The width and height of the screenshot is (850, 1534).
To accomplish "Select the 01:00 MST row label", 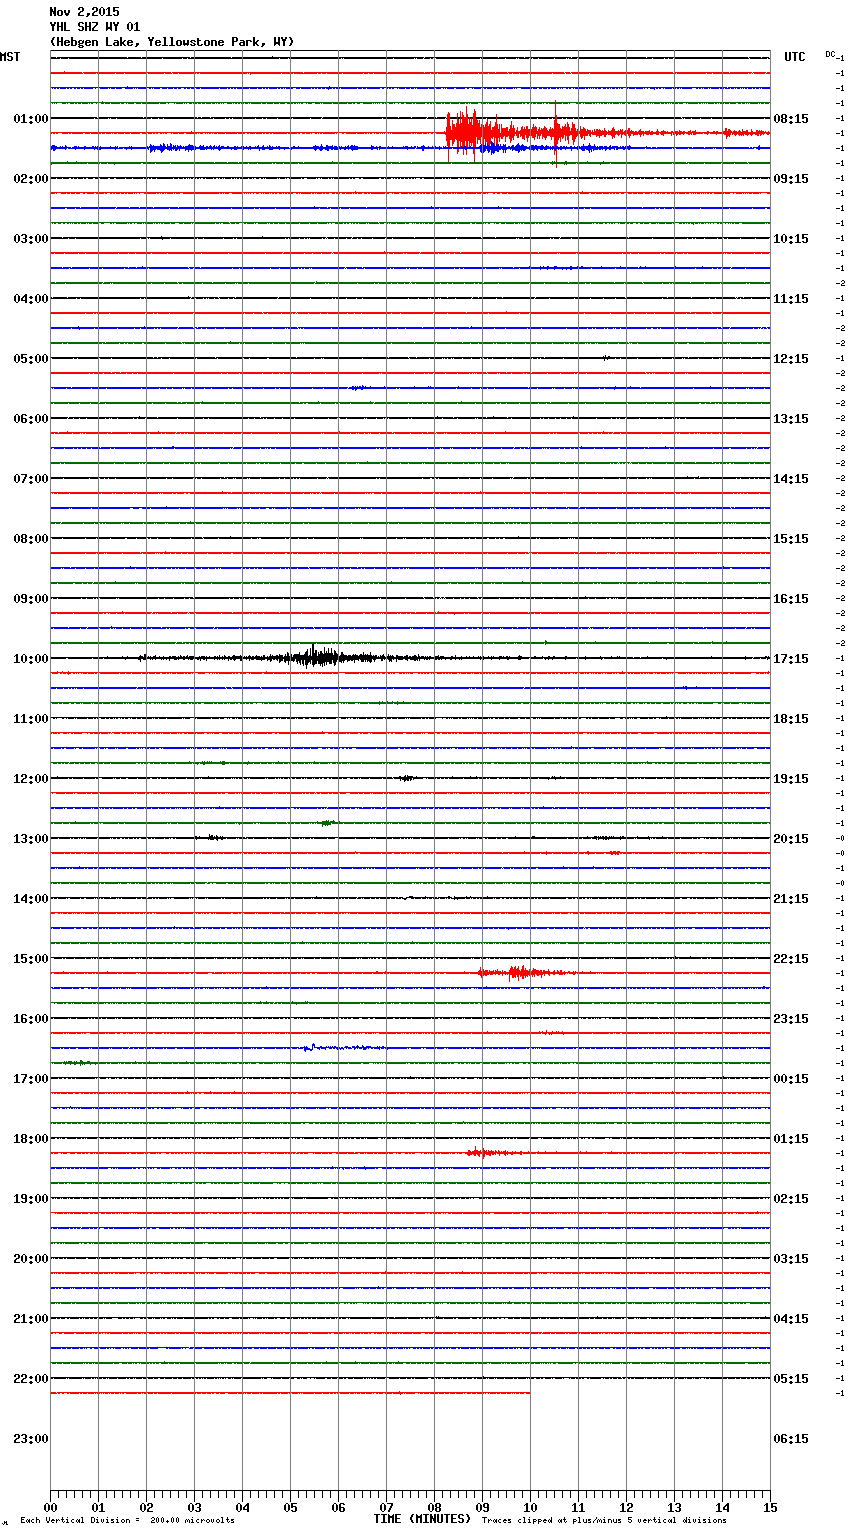I will [31, 119].
